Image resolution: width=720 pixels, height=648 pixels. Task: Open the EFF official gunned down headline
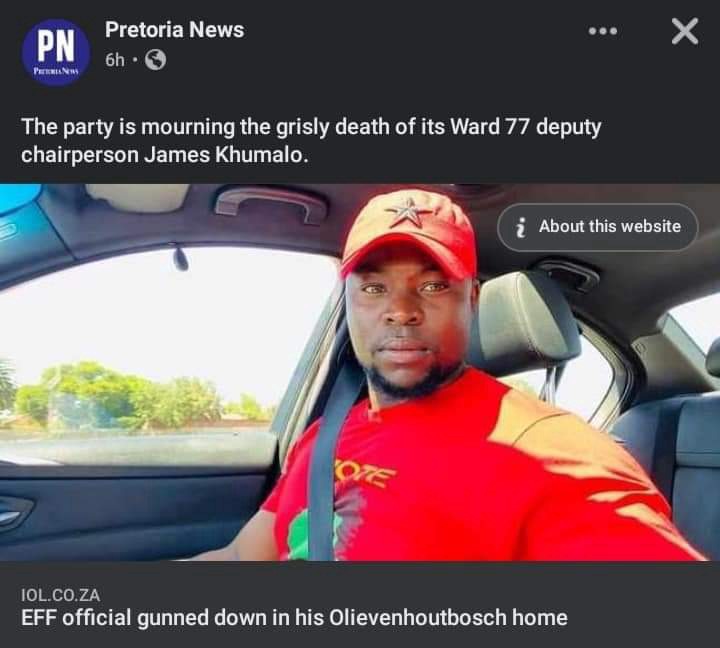[x=294, y=618]
